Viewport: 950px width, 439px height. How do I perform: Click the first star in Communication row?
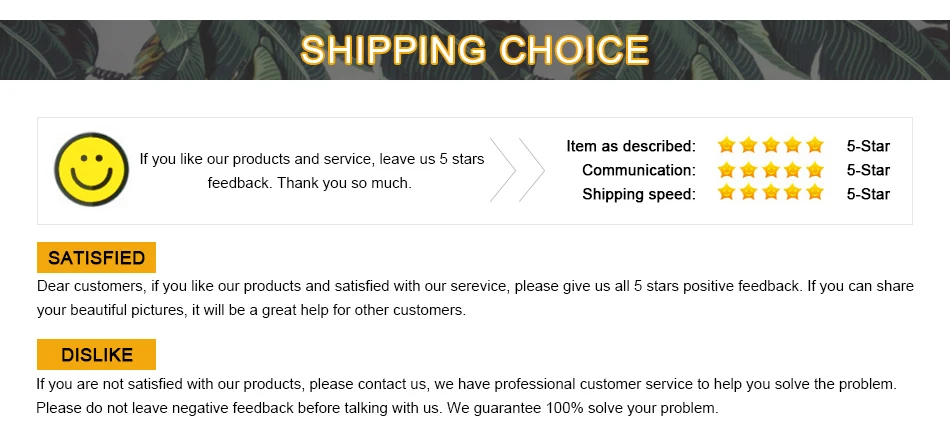click(x=726, y=170)
